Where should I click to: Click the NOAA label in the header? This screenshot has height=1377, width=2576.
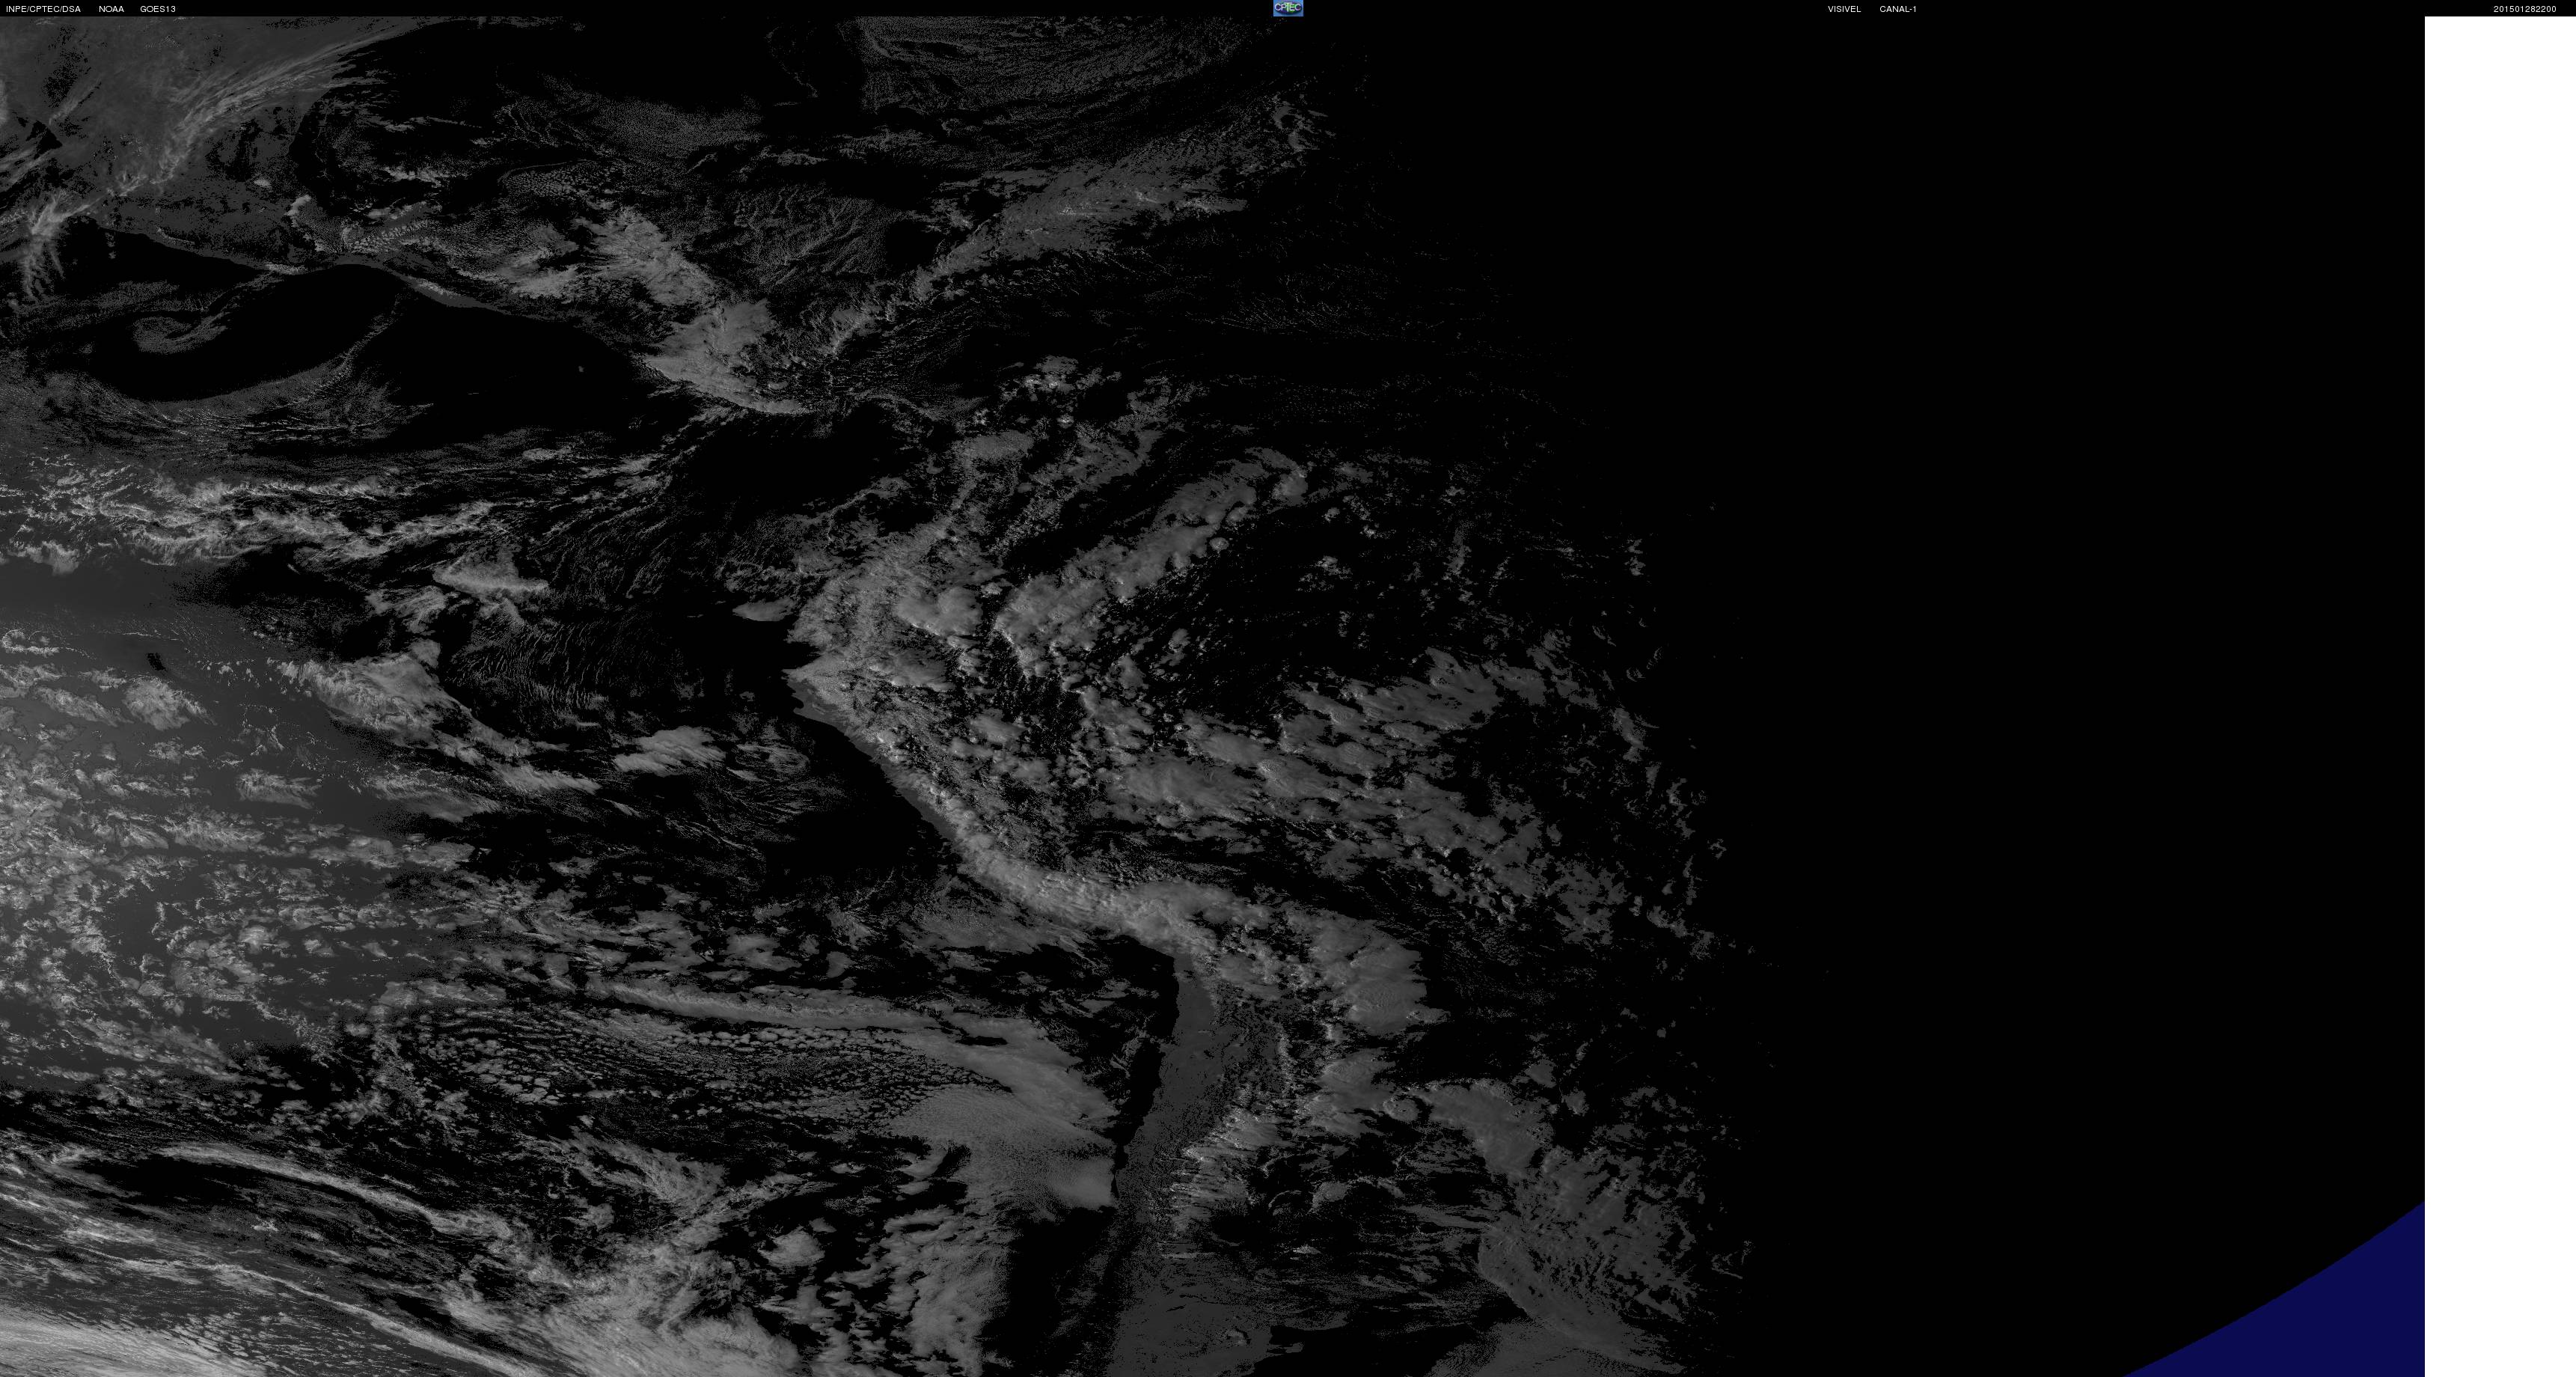[111, 9]
